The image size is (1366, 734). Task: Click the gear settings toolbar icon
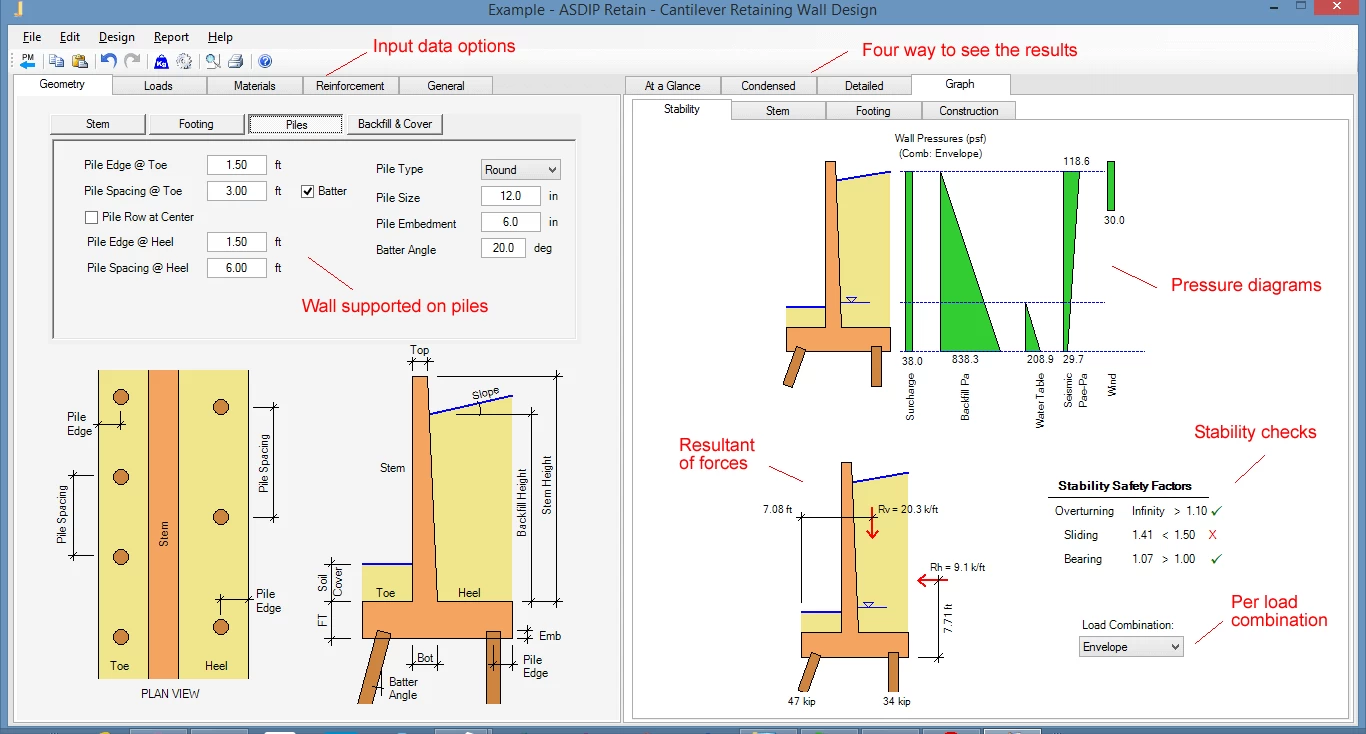tap(184, 61)
